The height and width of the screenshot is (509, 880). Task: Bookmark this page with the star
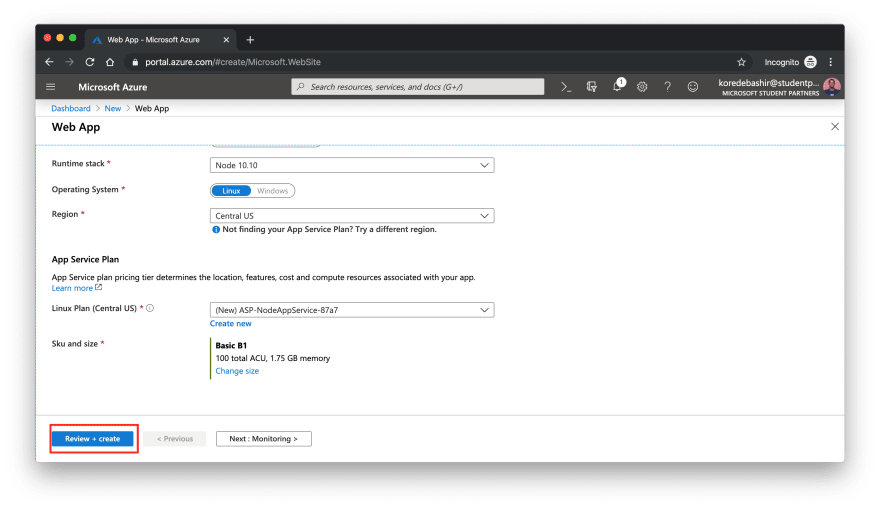741,62
